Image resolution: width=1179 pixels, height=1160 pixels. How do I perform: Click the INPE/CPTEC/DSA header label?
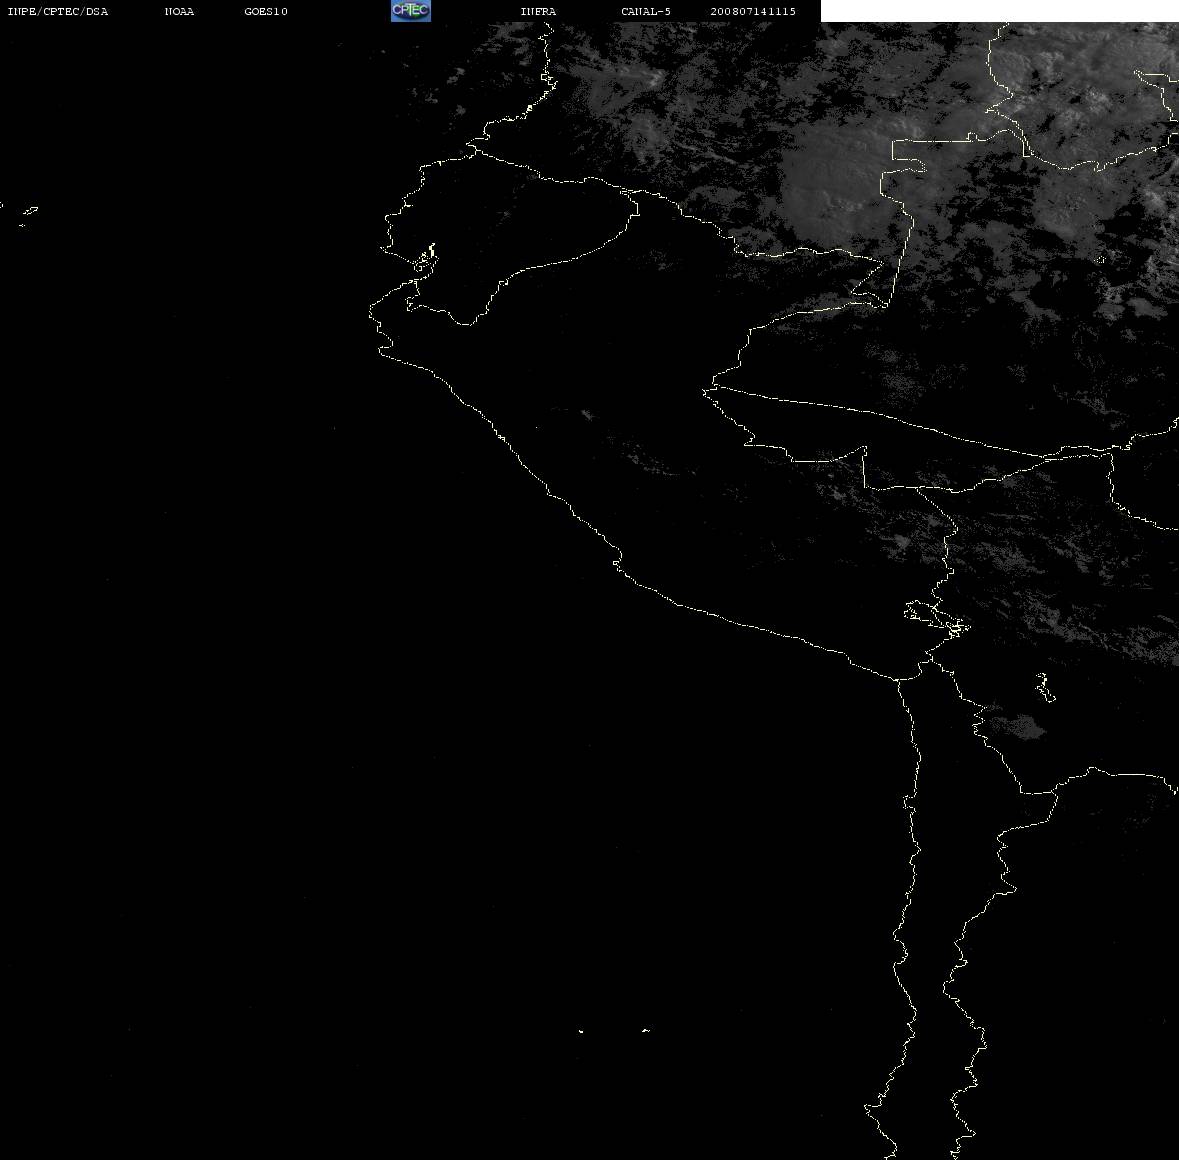coord(57,11)
